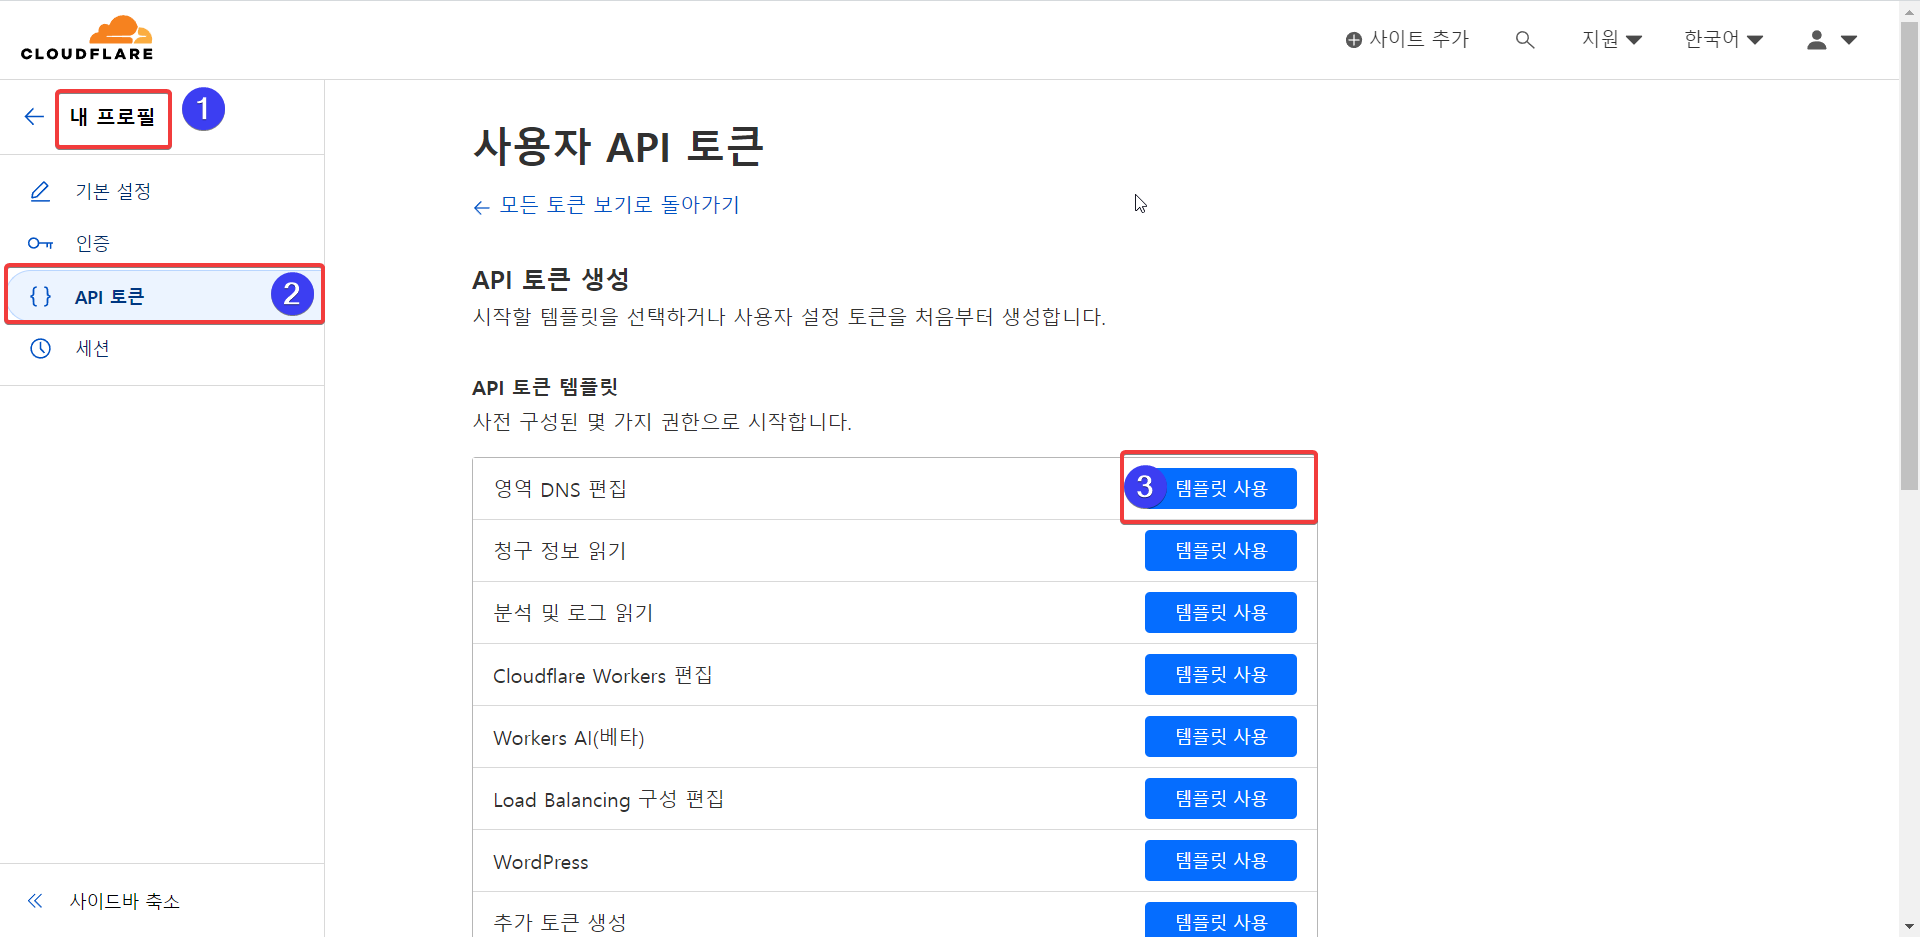
Task: Click the 내 프로필 heading
Action: click(113, 117)
